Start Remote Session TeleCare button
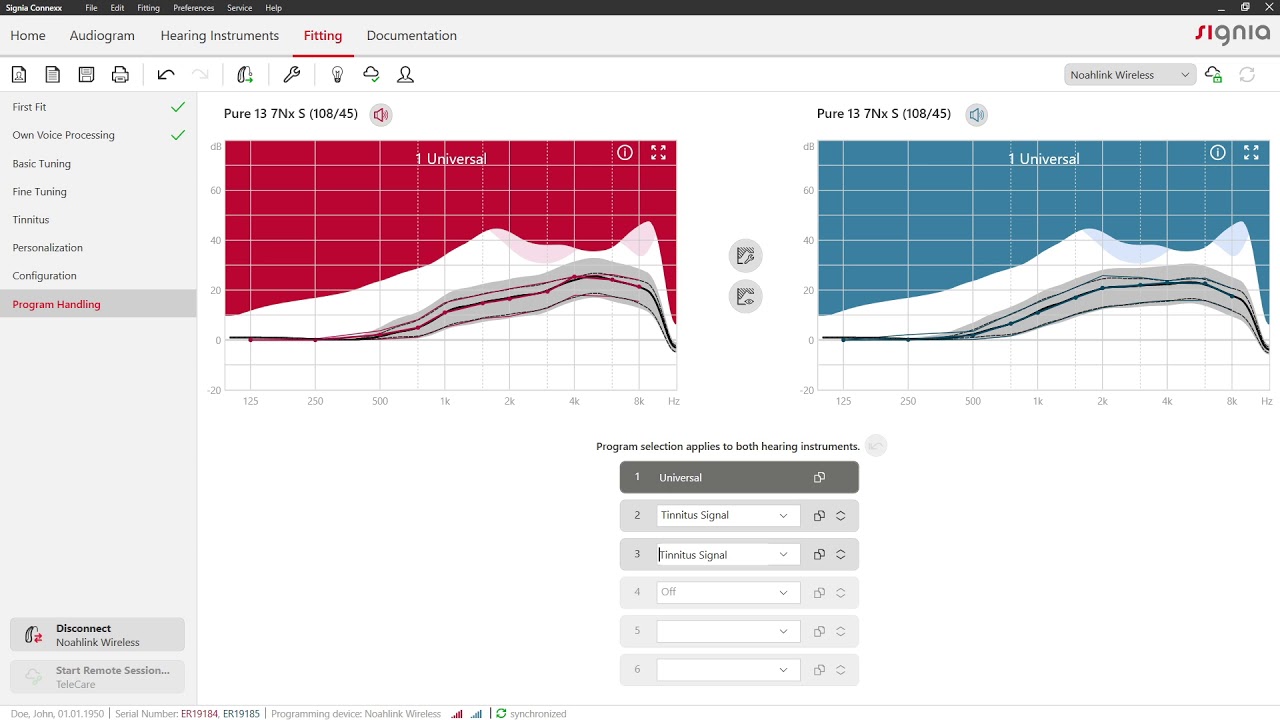The width and height of the screenshot is (1280, 720). [x=98, y=677]
